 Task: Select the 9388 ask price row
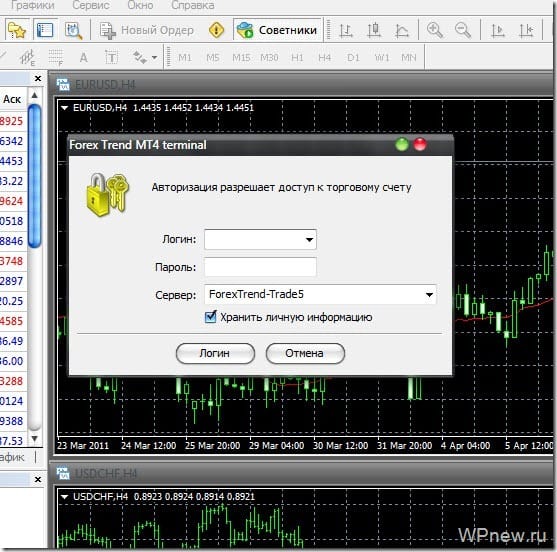point(13,421)
